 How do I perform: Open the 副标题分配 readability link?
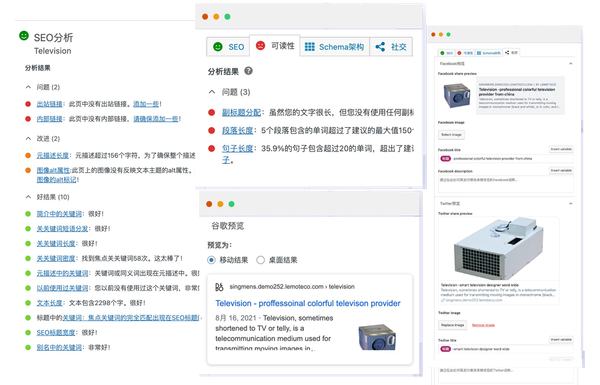(x=241, y=112)
